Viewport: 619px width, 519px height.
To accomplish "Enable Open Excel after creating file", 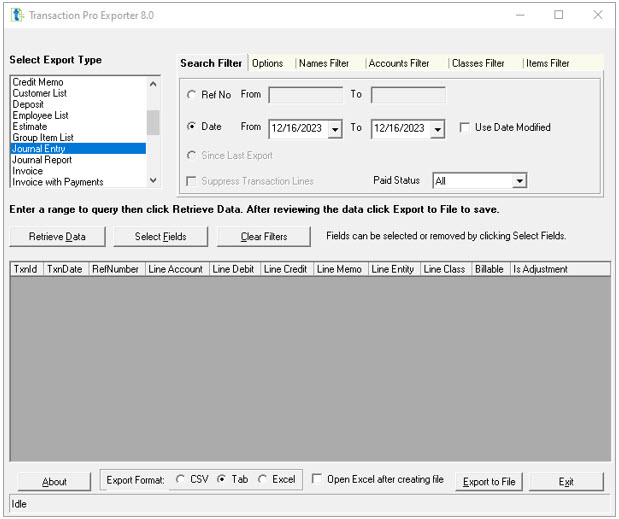I will (317, 479).
